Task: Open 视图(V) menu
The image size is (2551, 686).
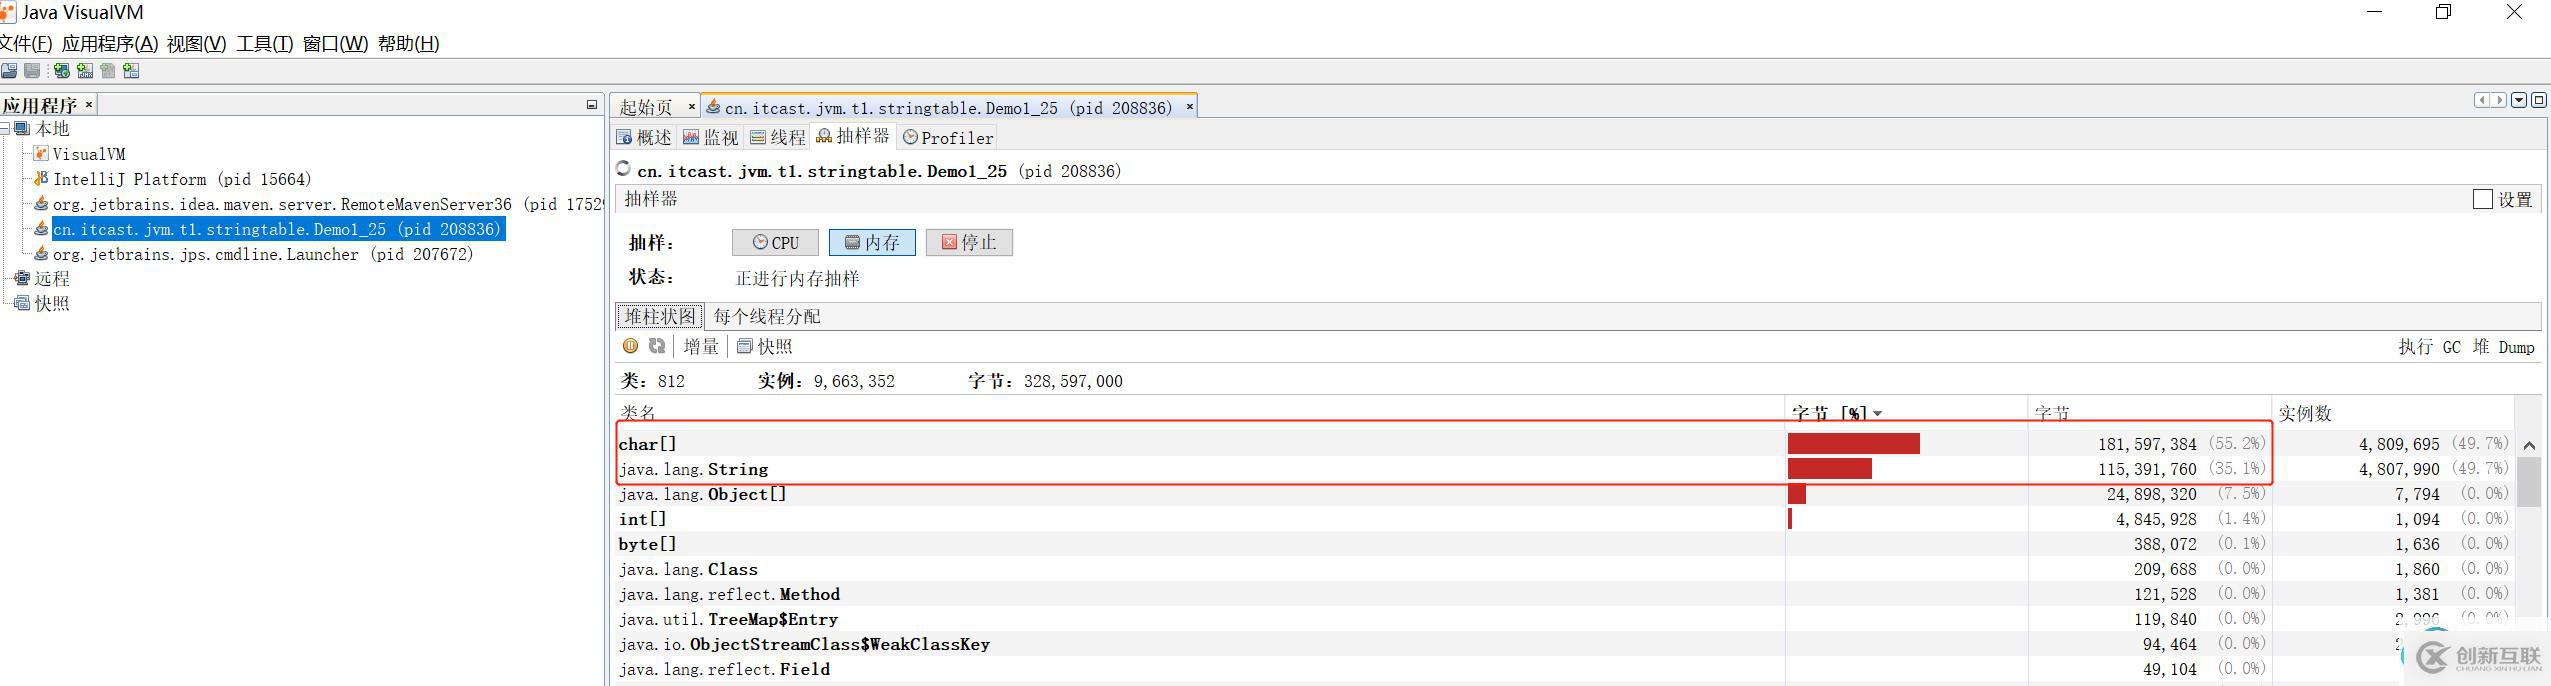Action: tap(196, 43)
